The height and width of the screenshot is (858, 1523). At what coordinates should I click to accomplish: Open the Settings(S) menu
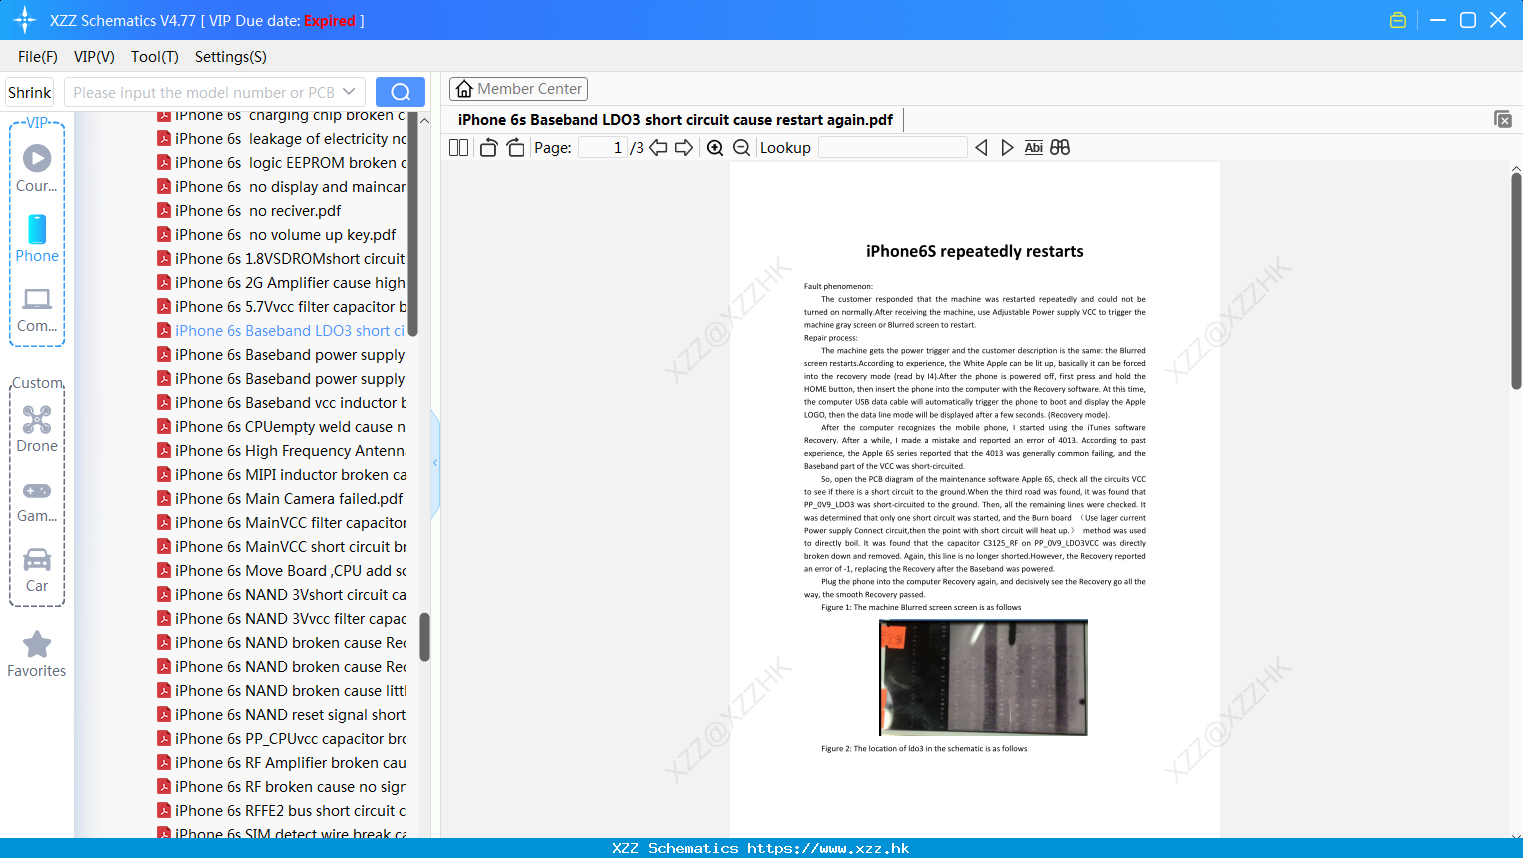tap(231, 57)
